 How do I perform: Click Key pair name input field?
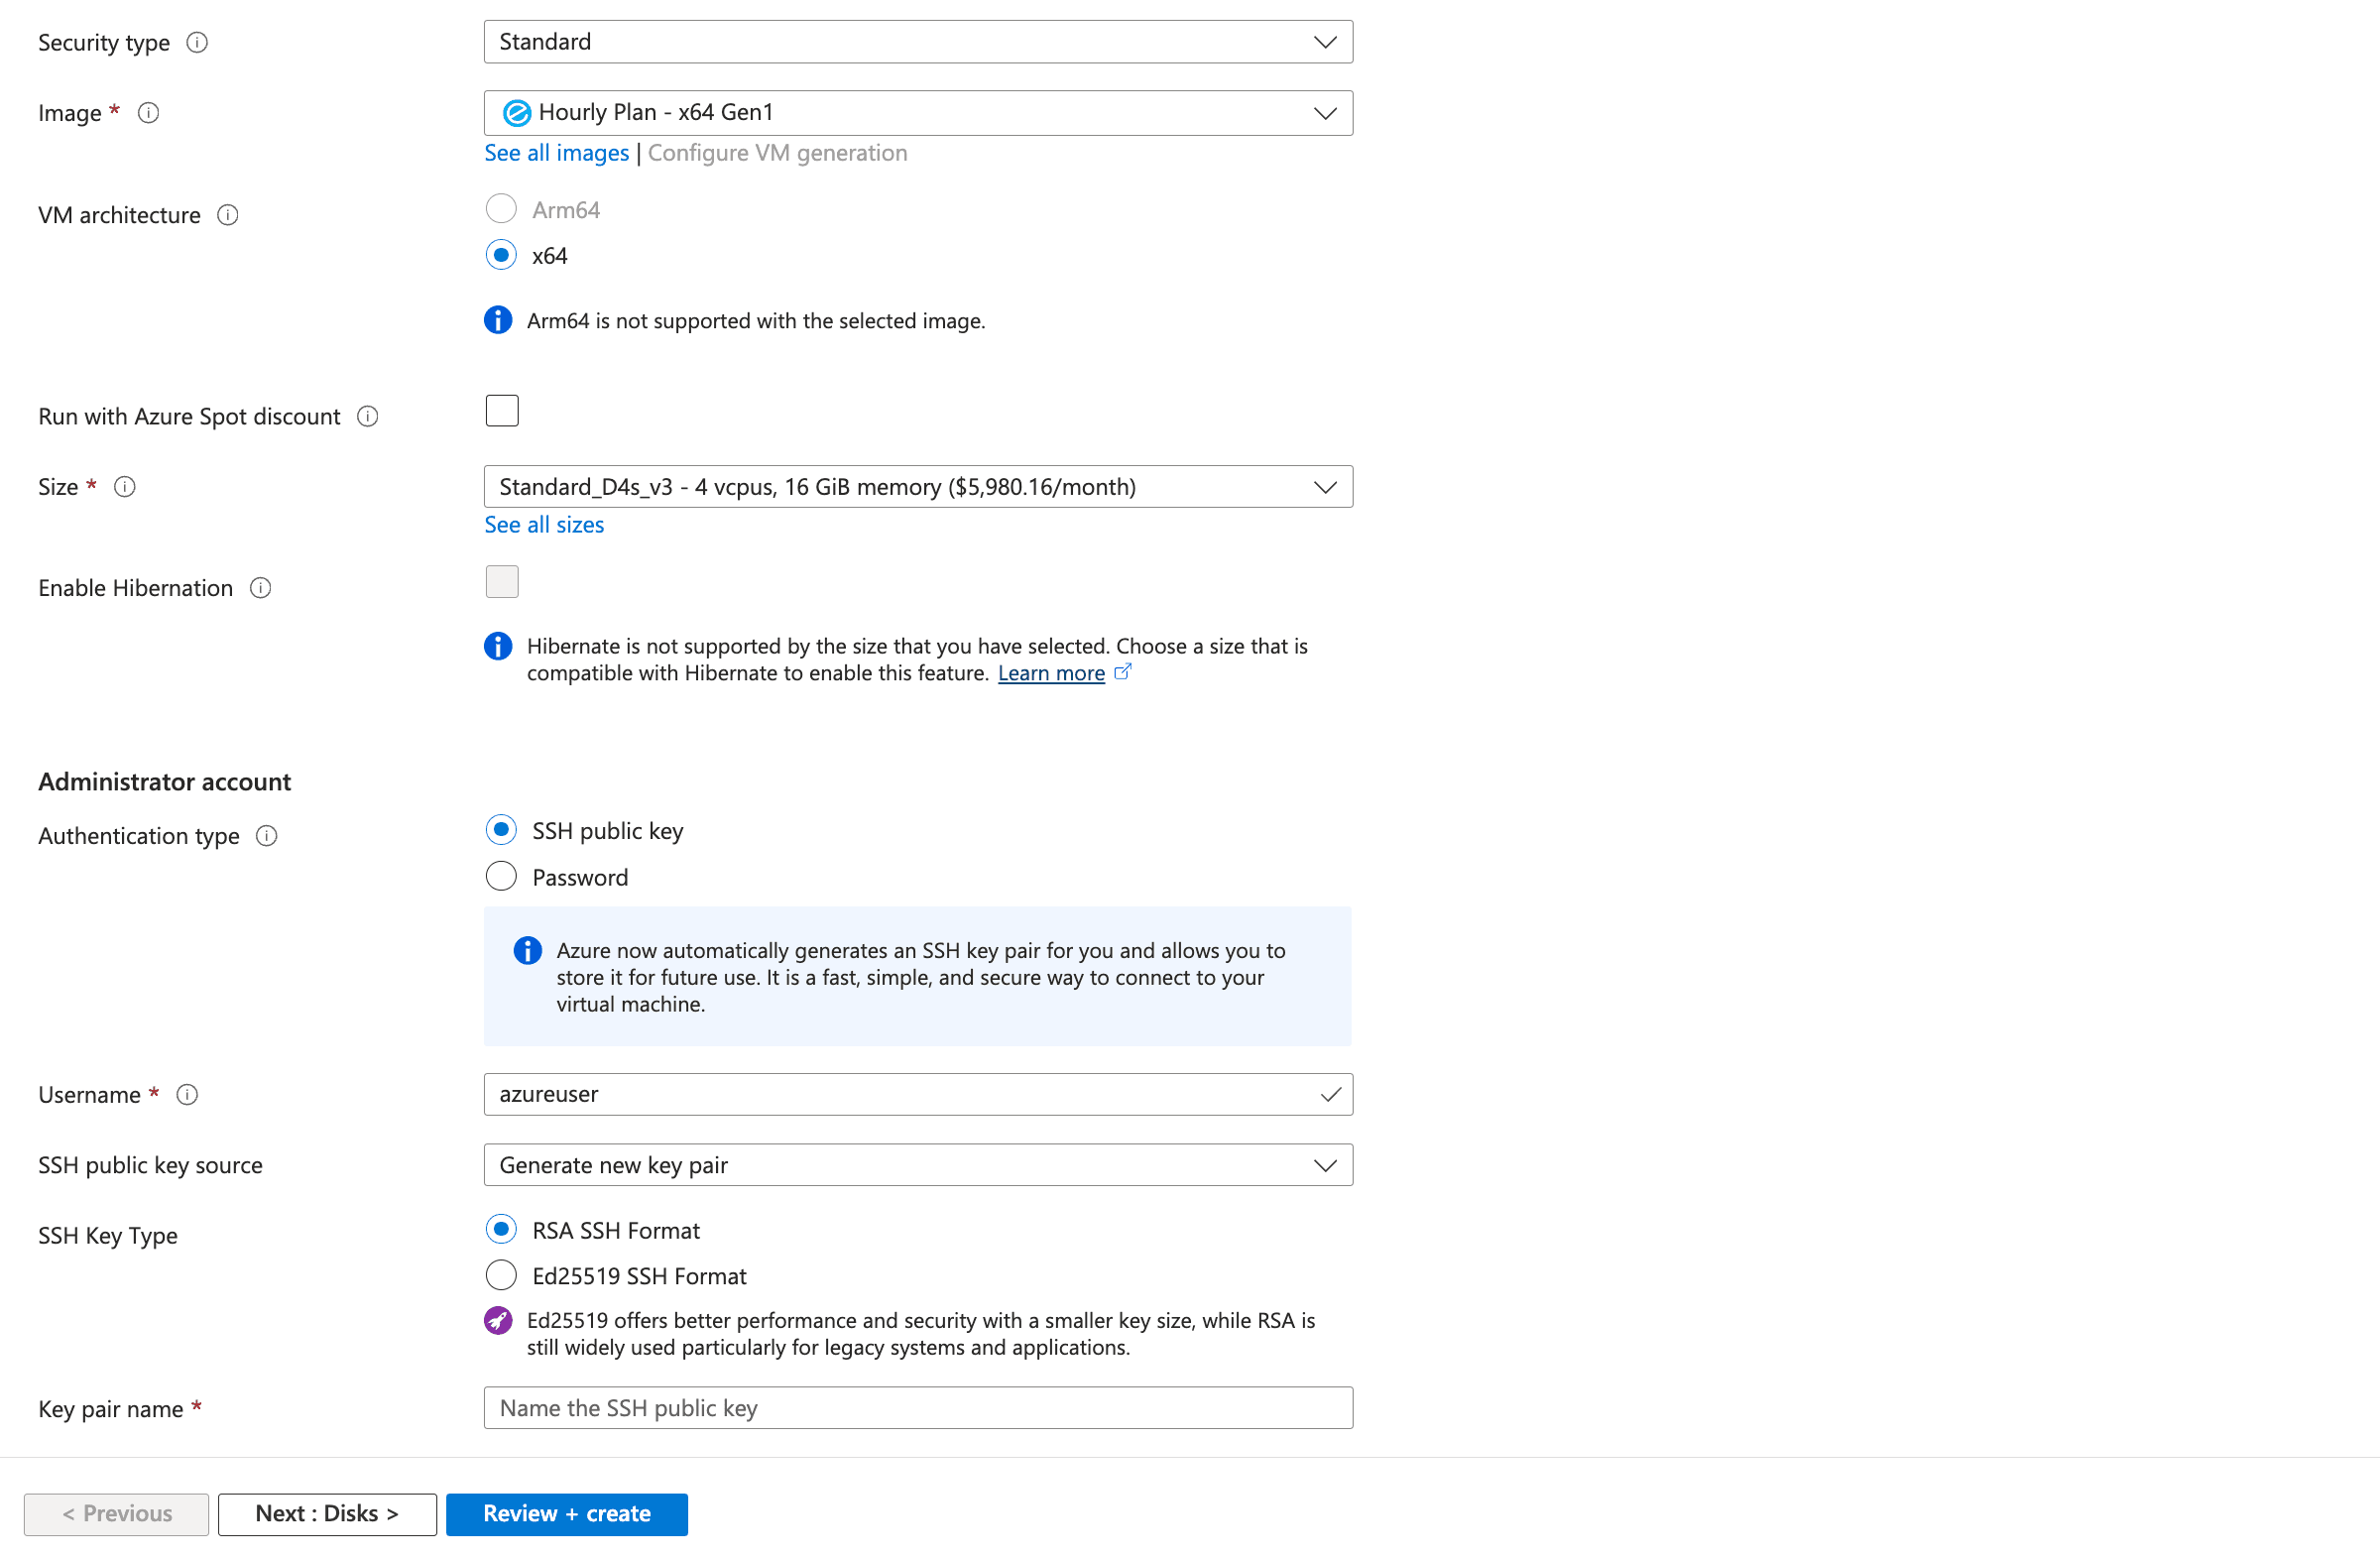917,1408
